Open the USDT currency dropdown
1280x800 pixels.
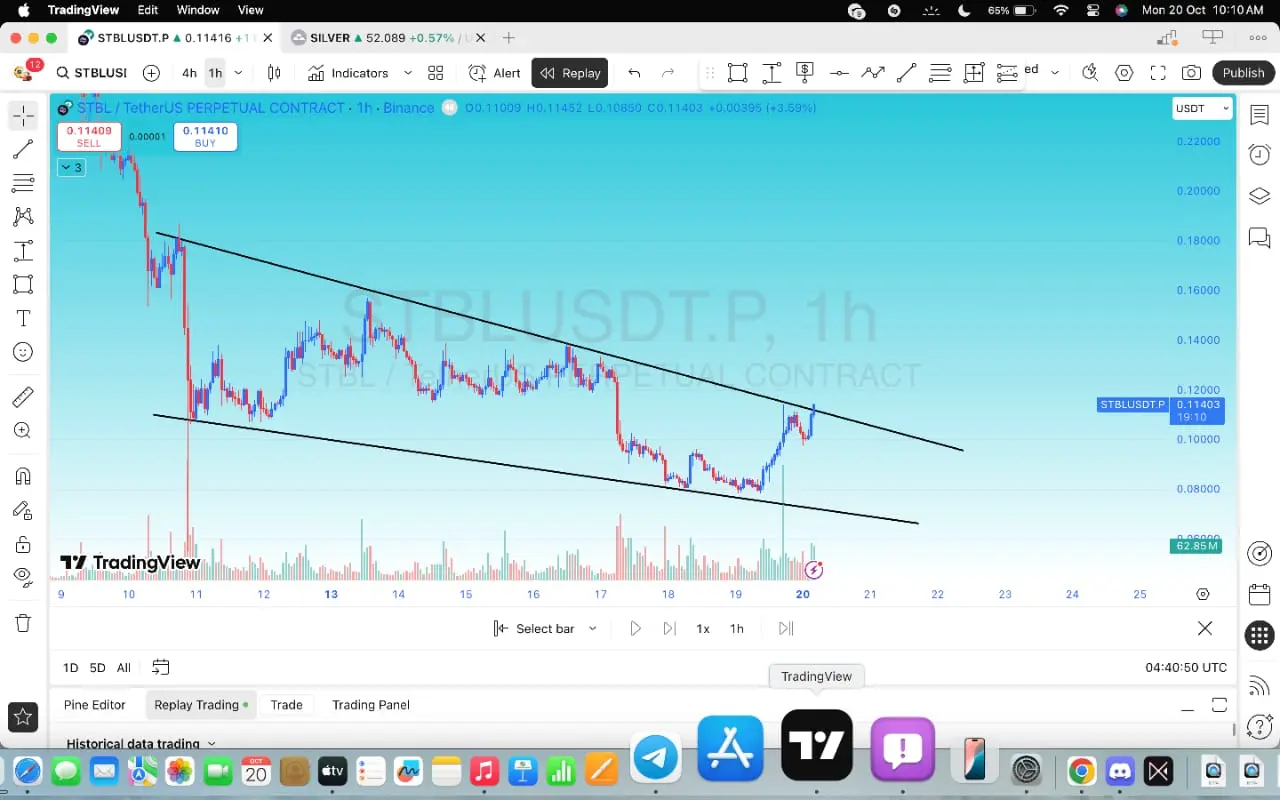tap(1202, 108)
